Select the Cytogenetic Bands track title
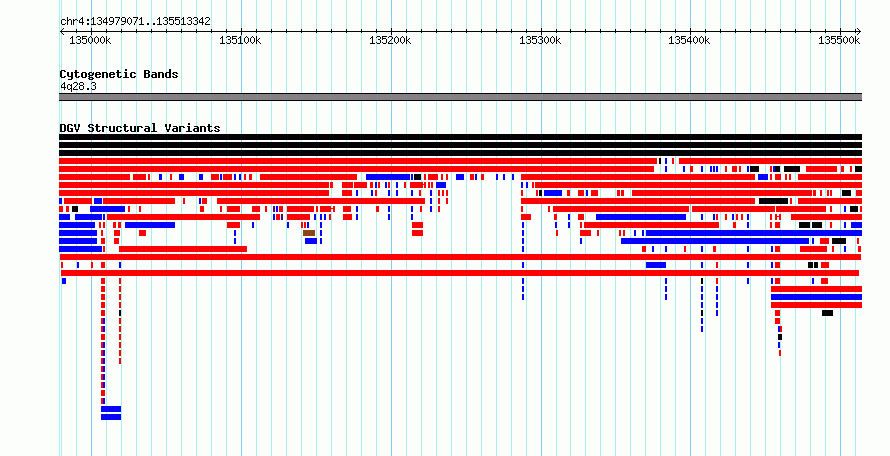 pyautogui.click(x=119, y=74)
